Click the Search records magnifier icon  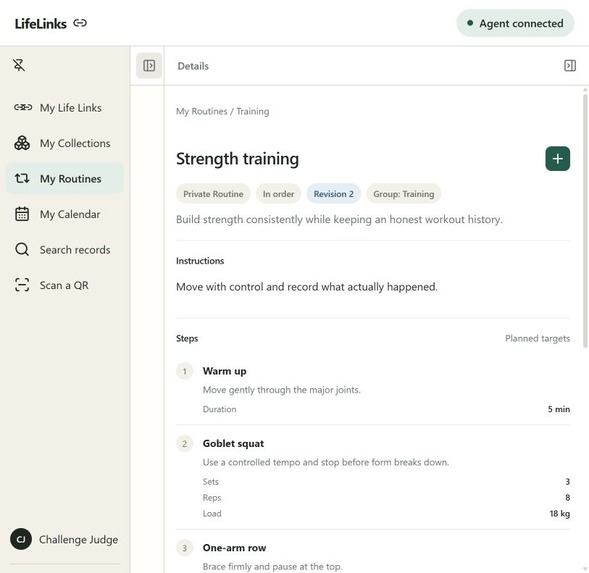[x=22, y=249]
